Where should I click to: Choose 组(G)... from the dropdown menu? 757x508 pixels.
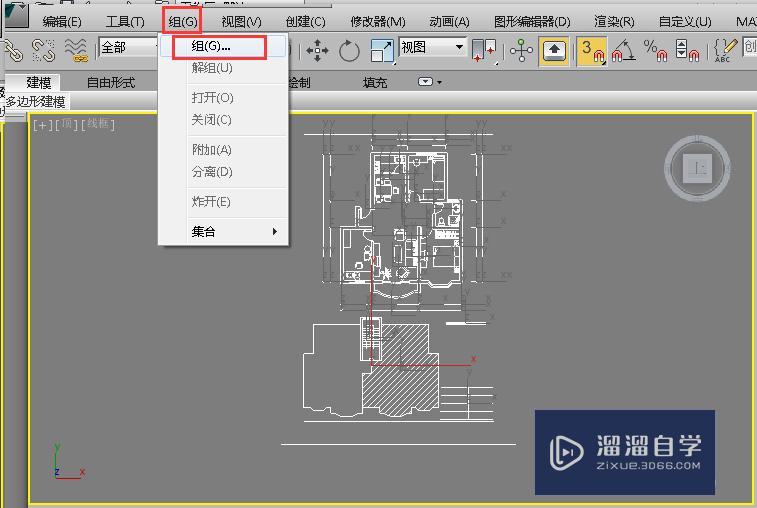pyautogui.click(x=224, y=46)
